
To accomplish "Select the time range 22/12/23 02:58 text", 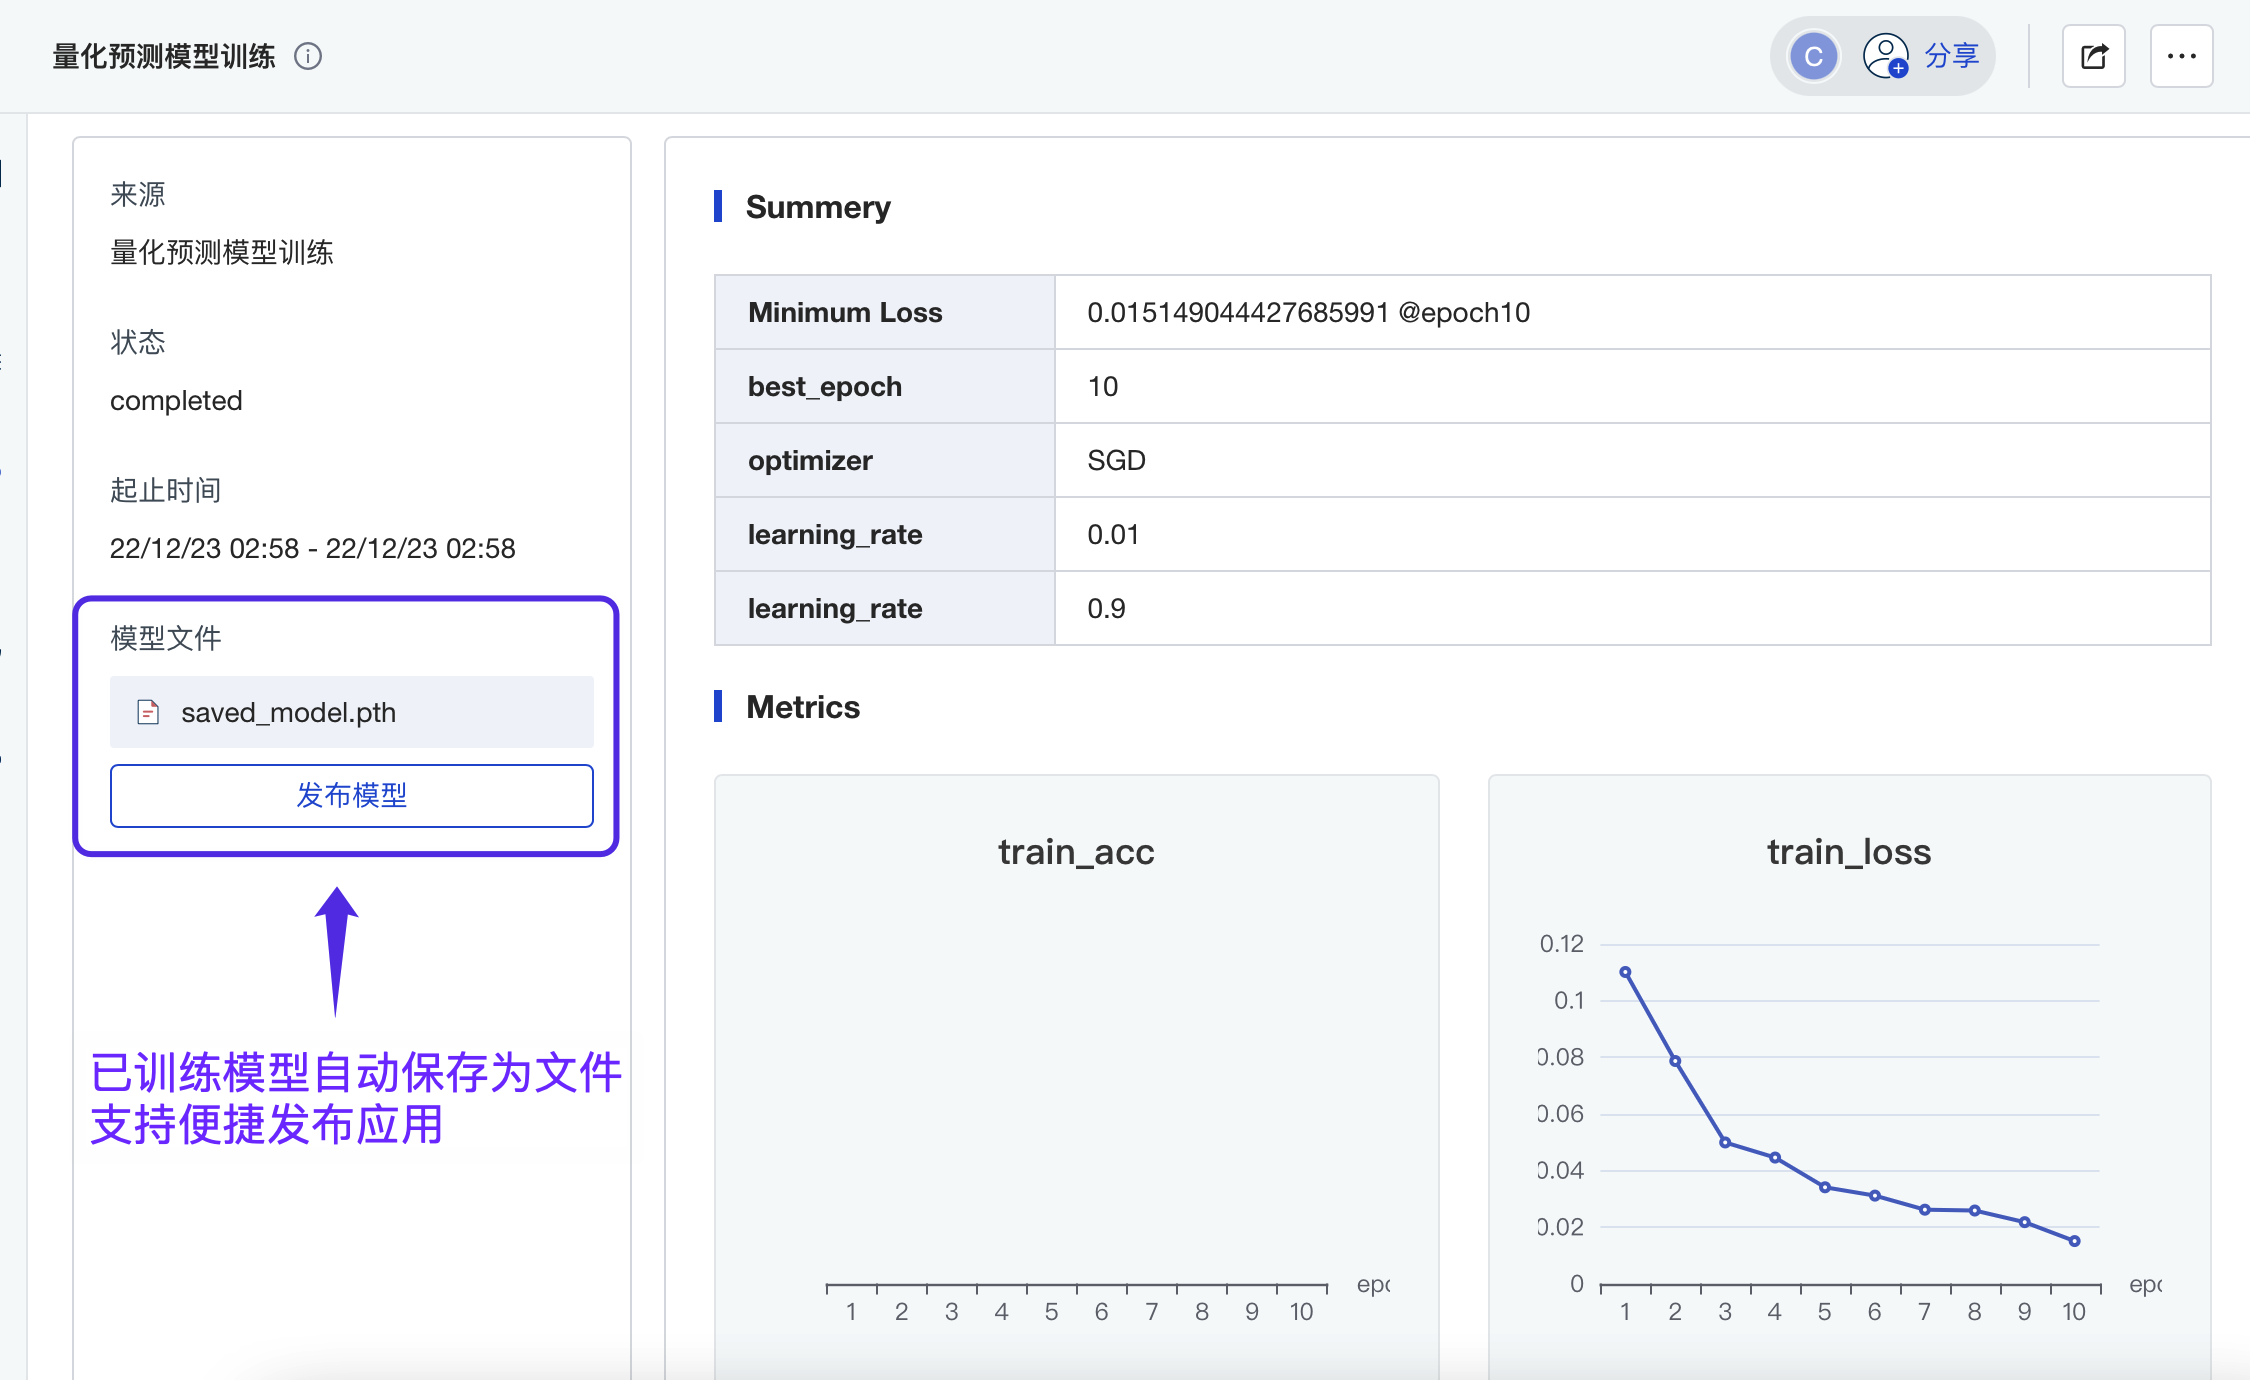I will click(312, 548).
